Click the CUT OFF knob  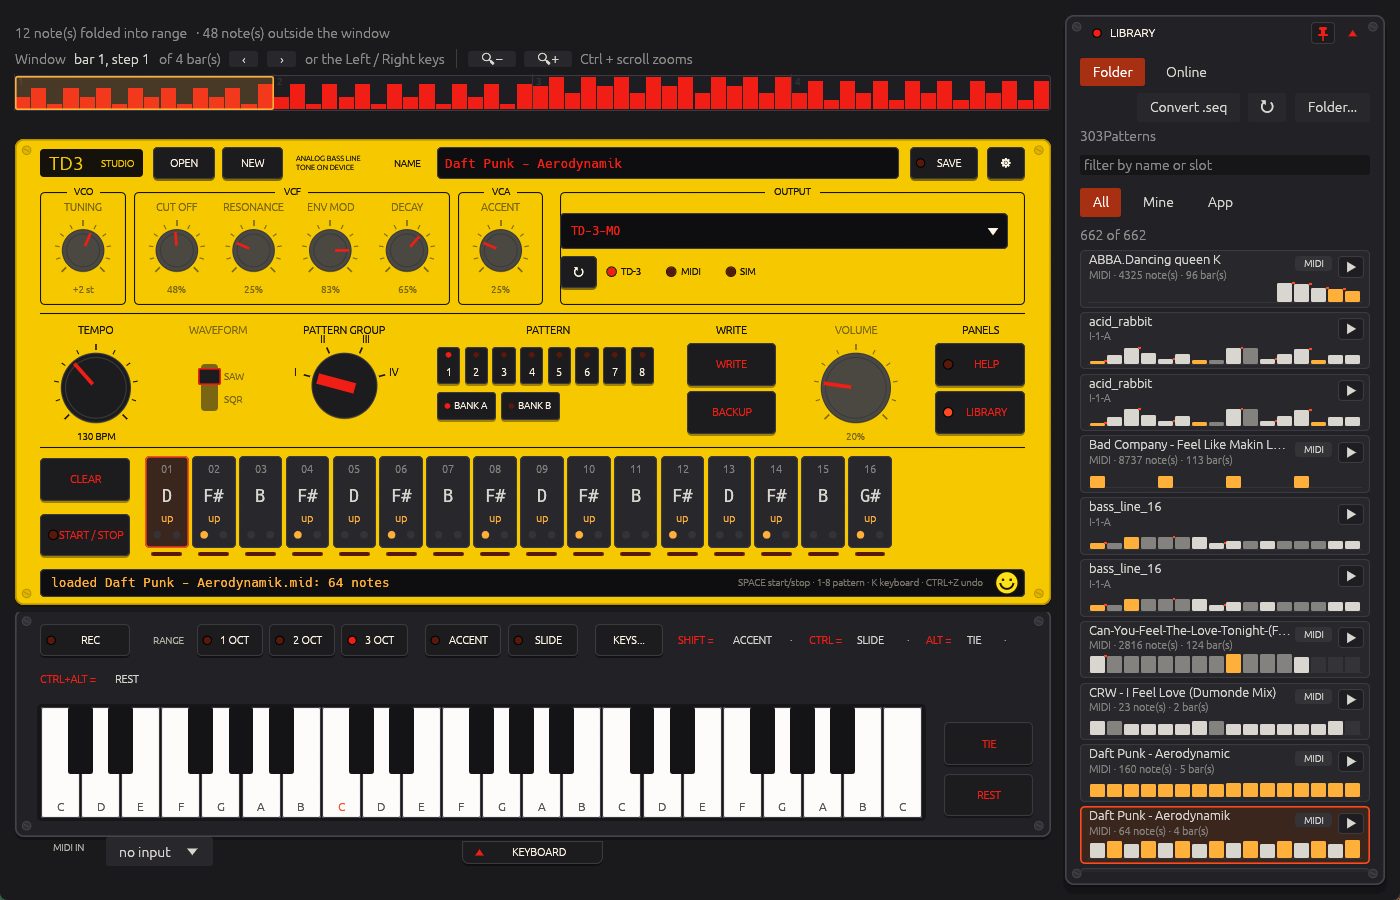point(176,250)
